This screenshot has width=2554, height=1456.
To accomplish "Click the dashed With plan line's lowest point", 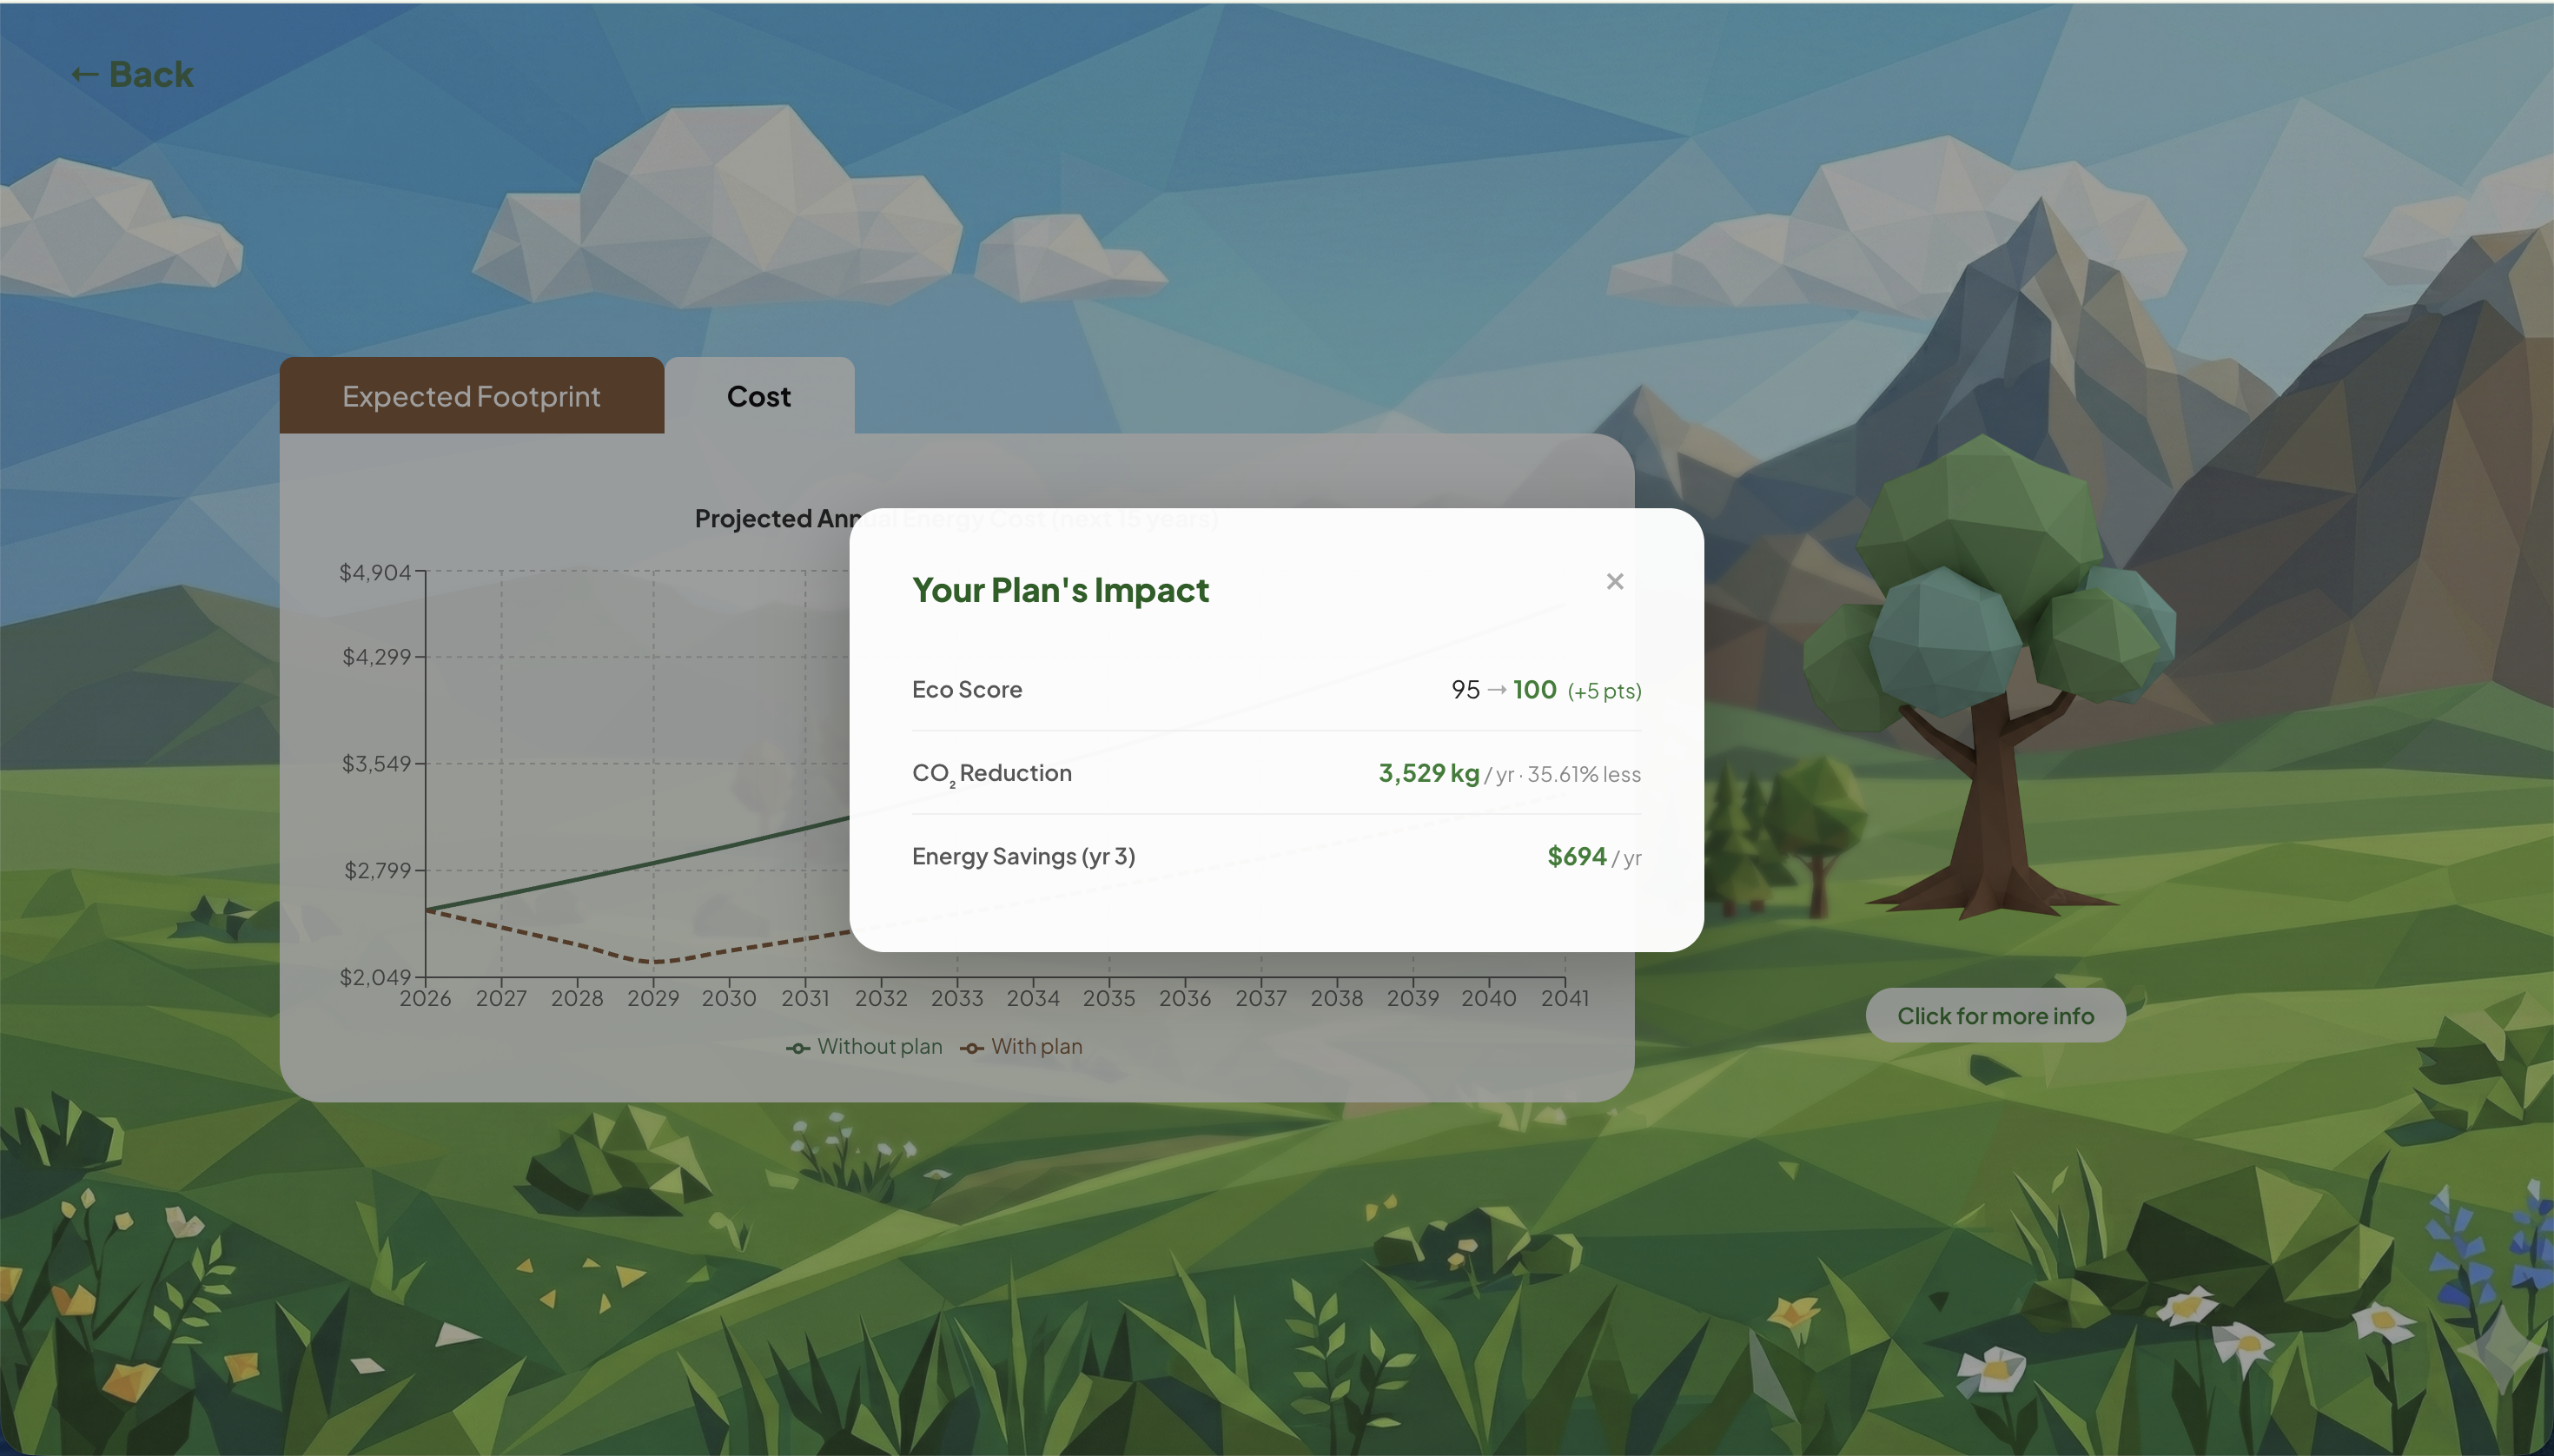I will 653,961.
